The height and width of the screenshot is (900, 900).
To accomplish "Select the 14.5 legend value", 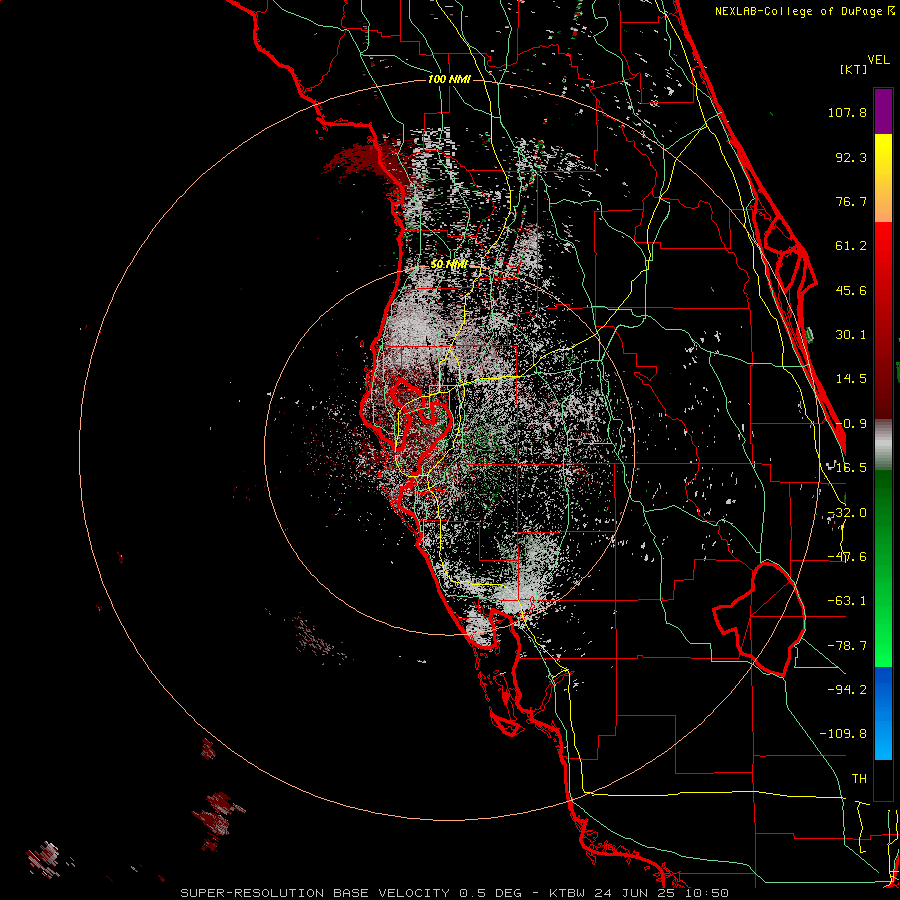I will (x=851, y=379).
